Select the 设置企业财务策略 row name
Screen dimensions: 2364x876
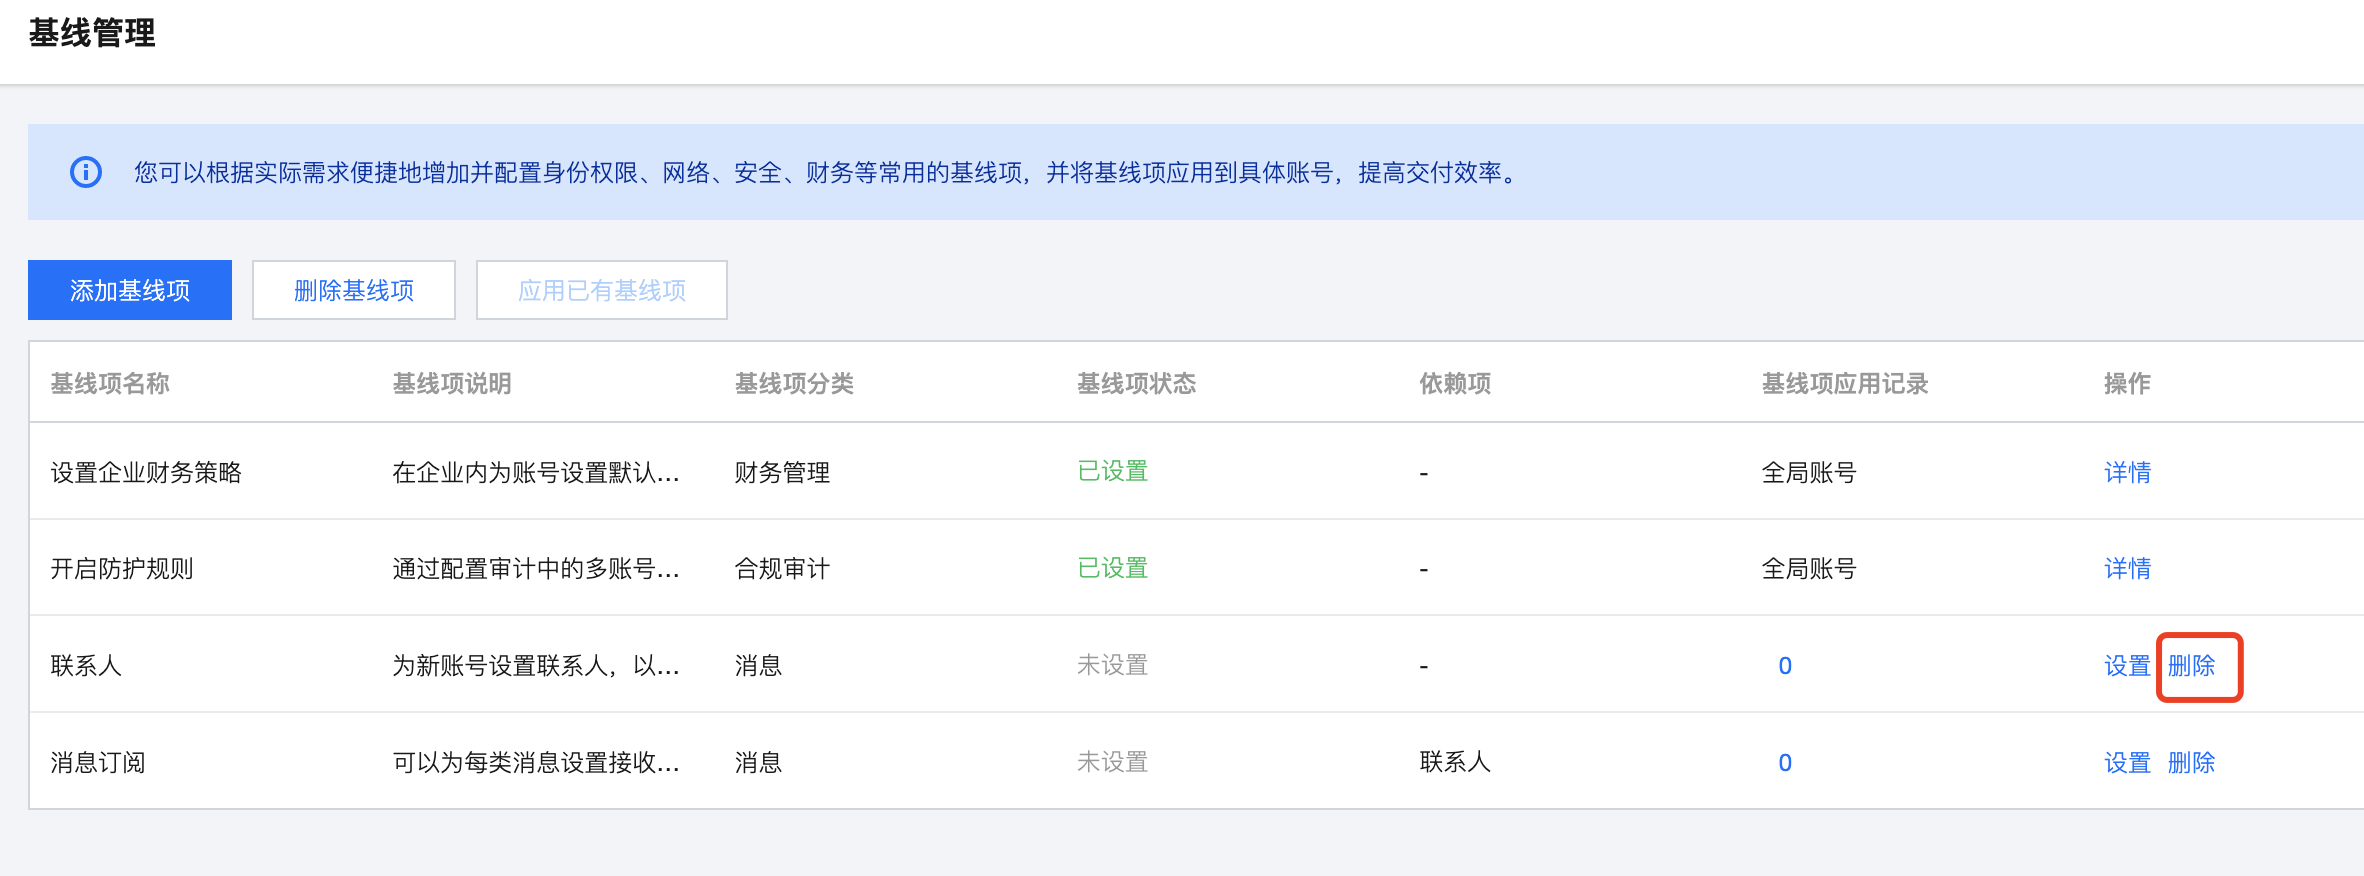click(x=146, y=472)
